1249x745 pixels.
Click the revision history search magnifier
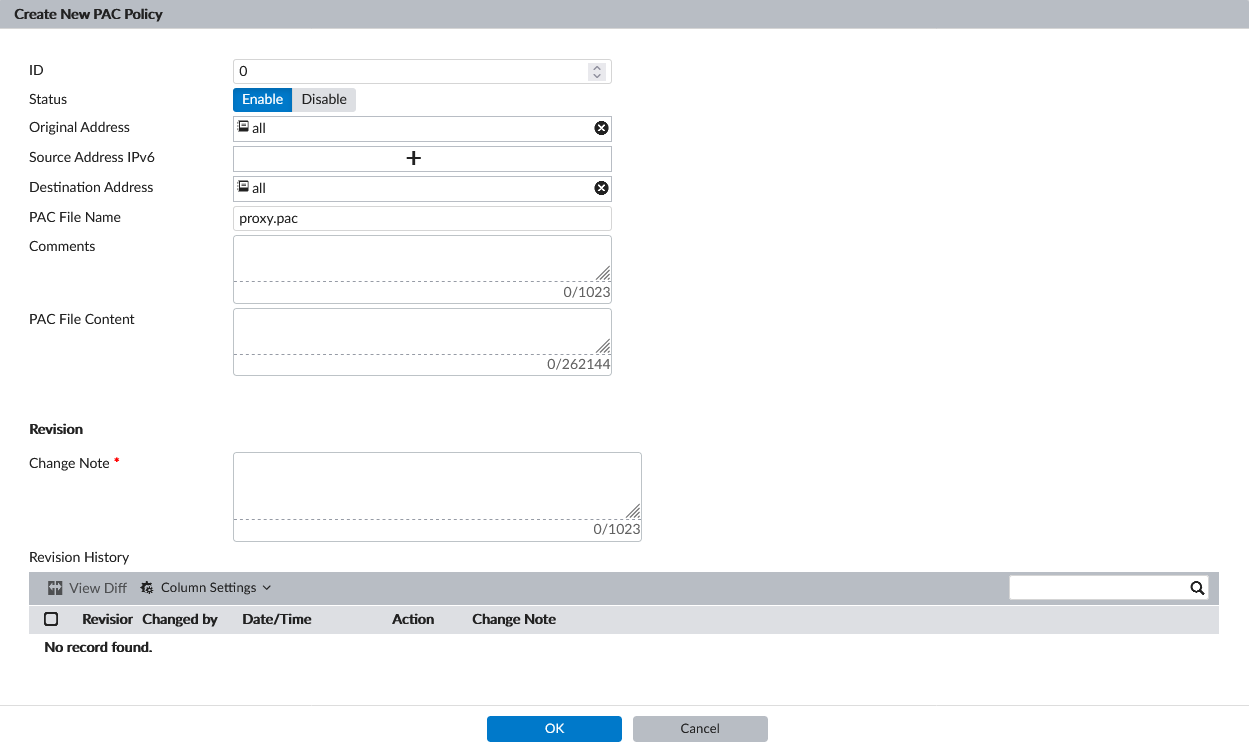pos(1197,588)
